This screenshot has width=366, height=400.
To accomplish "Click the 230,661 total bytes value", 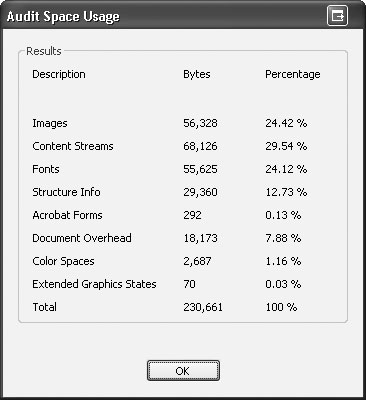I will 203,307.
